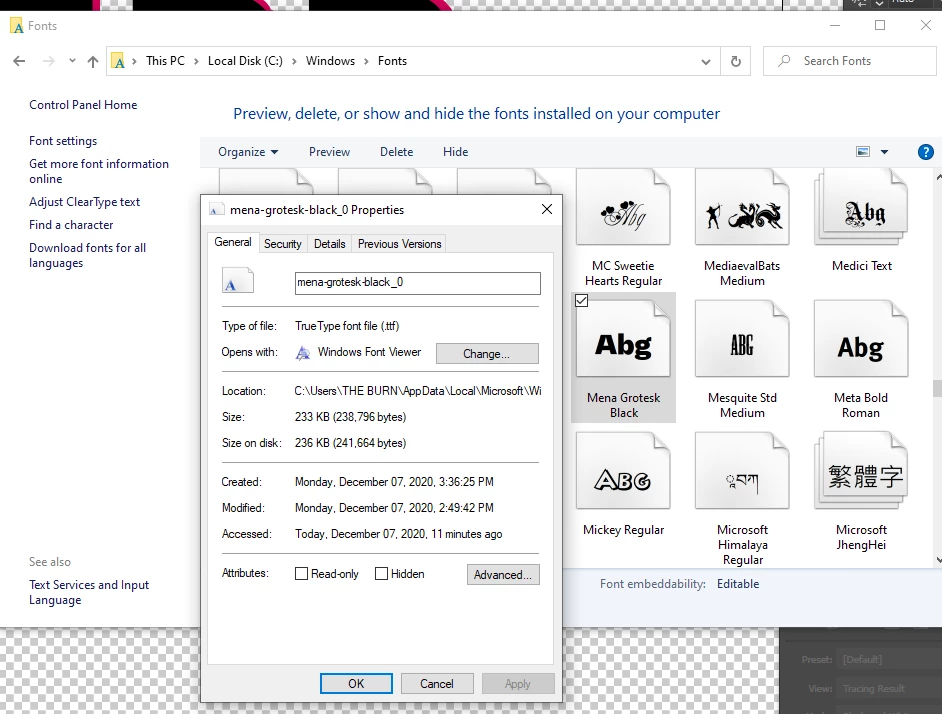Confirm the dialog with OK

pos(356,684)
